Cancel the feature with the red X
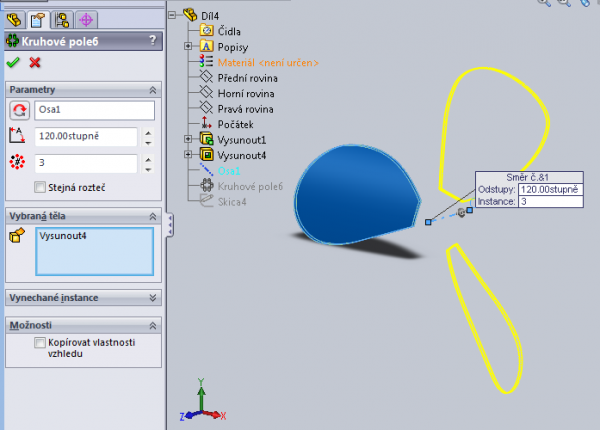600x430 pixels. [x=35, y=62]
